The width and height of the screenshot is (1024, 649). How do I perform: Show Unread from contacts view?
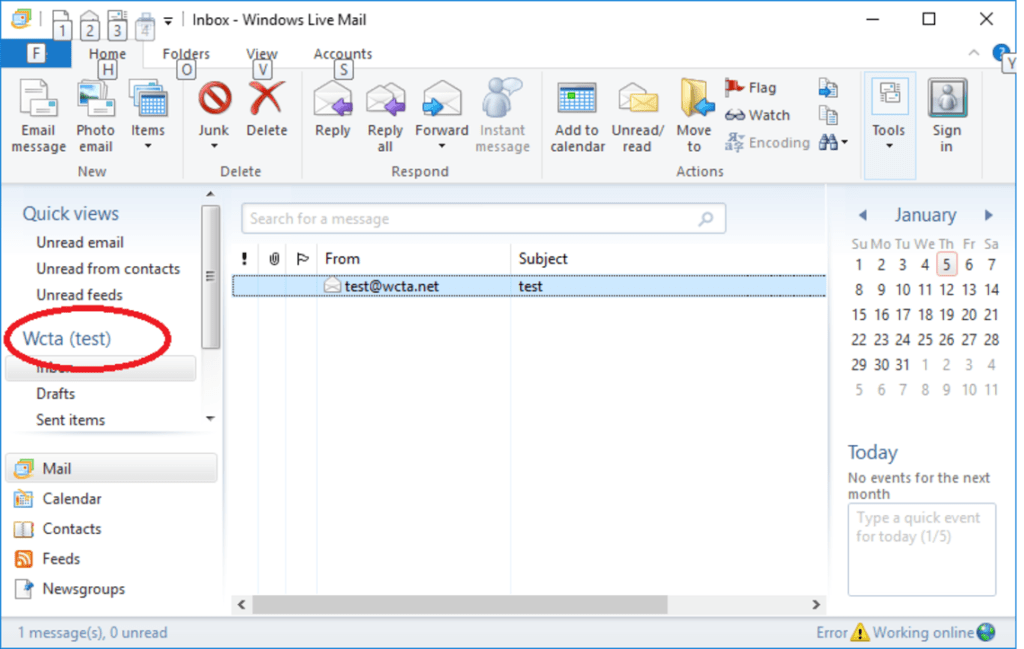coord(109,268)
